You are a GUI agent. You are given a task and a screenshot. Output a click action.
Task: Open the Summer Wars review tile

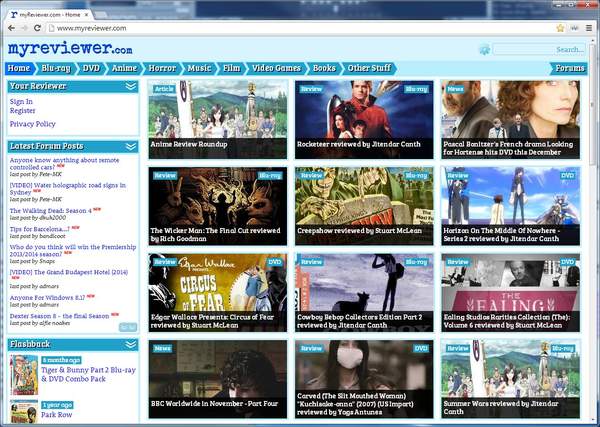[x=510, y=379]
